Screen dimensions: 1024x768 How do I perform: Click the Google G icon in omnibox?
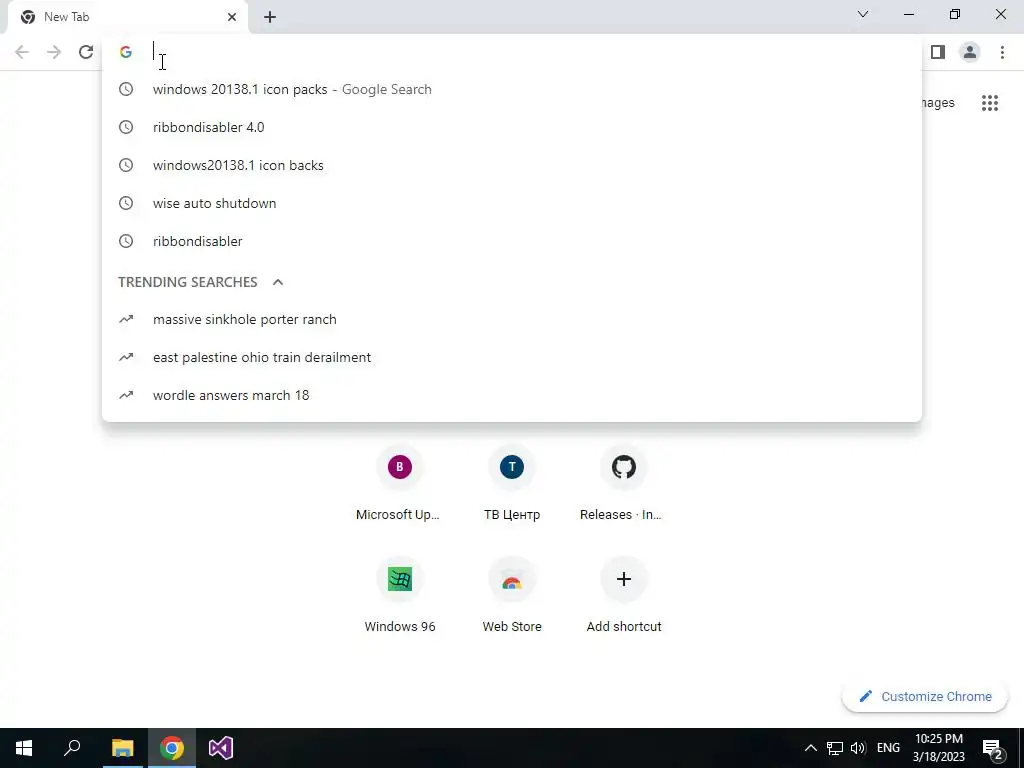click(126, 52)
